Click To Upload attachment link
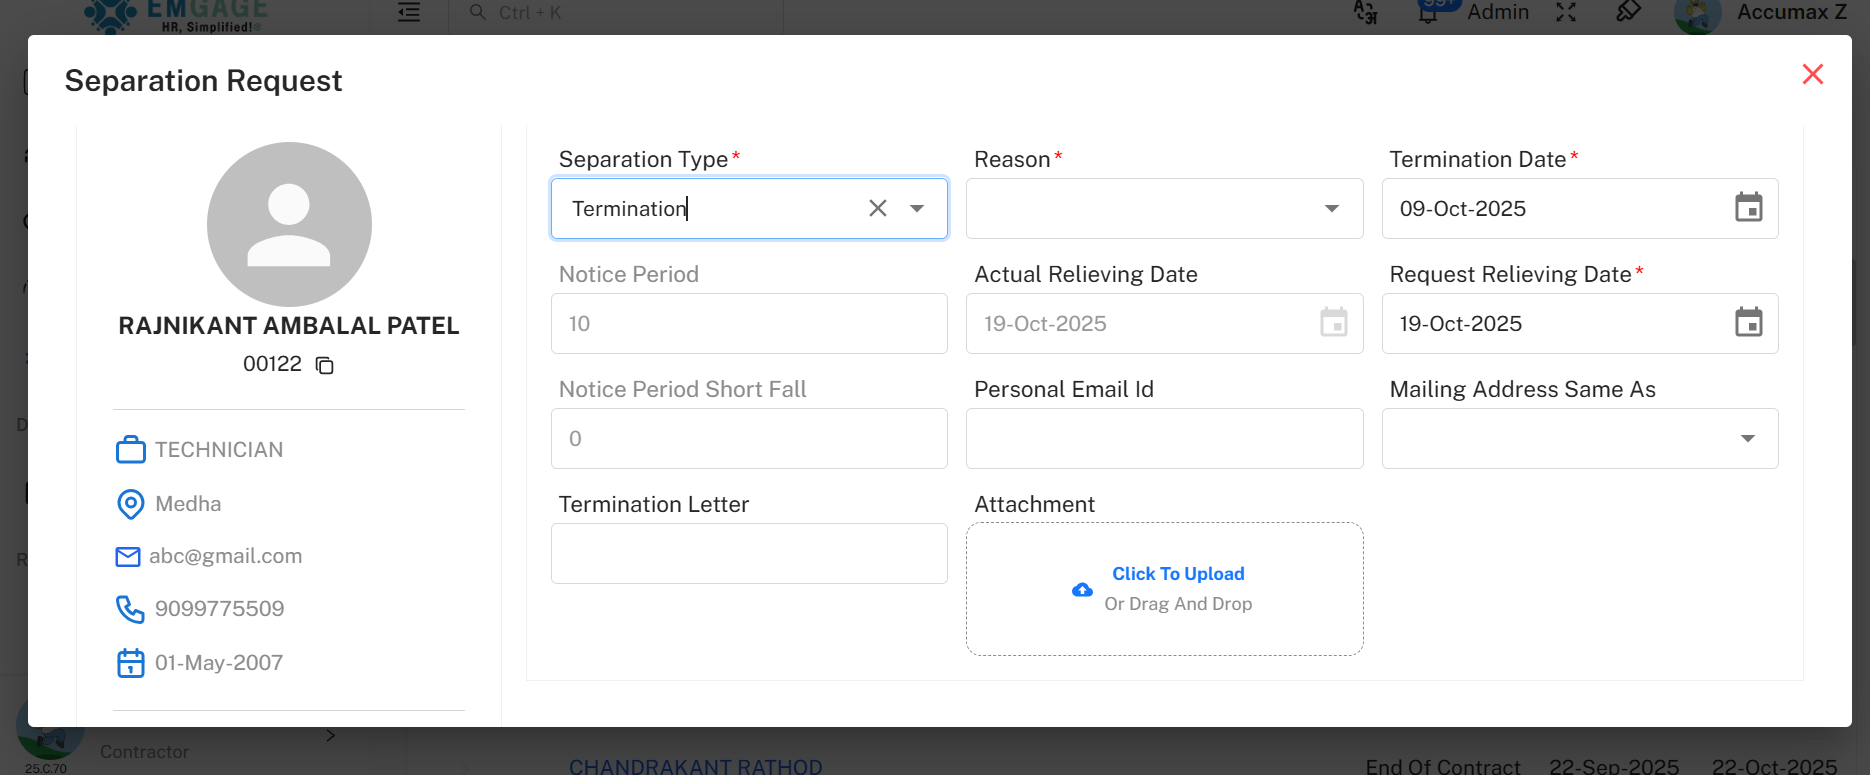 pos(1178,573)
